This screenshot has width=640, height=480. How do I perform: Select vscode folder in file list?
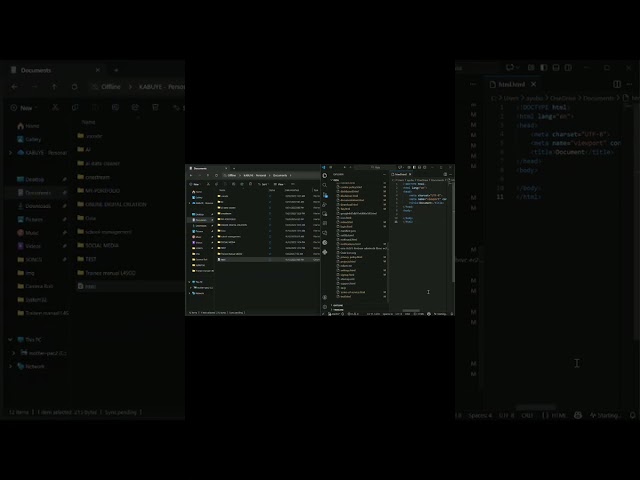(223, 196)
